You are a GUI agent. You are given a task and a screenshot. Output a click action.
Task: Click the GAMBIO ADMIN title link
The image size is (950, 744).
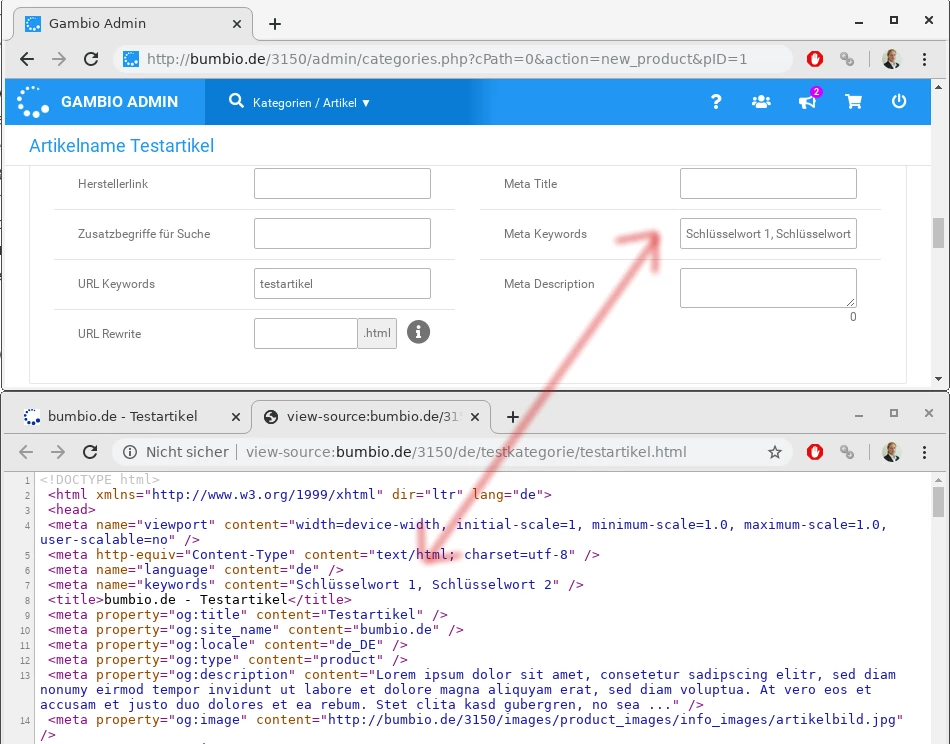tap(119, 102)
